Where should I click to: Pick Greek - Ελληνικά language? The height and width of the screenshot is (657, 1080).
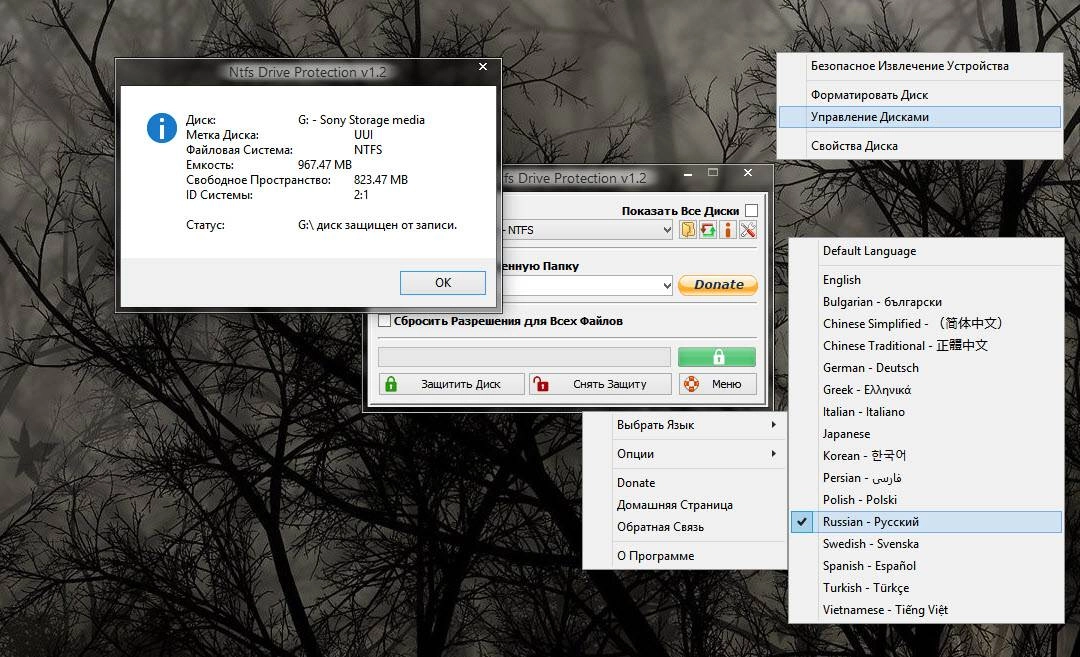pyautogui.click(x=926, y=390)
